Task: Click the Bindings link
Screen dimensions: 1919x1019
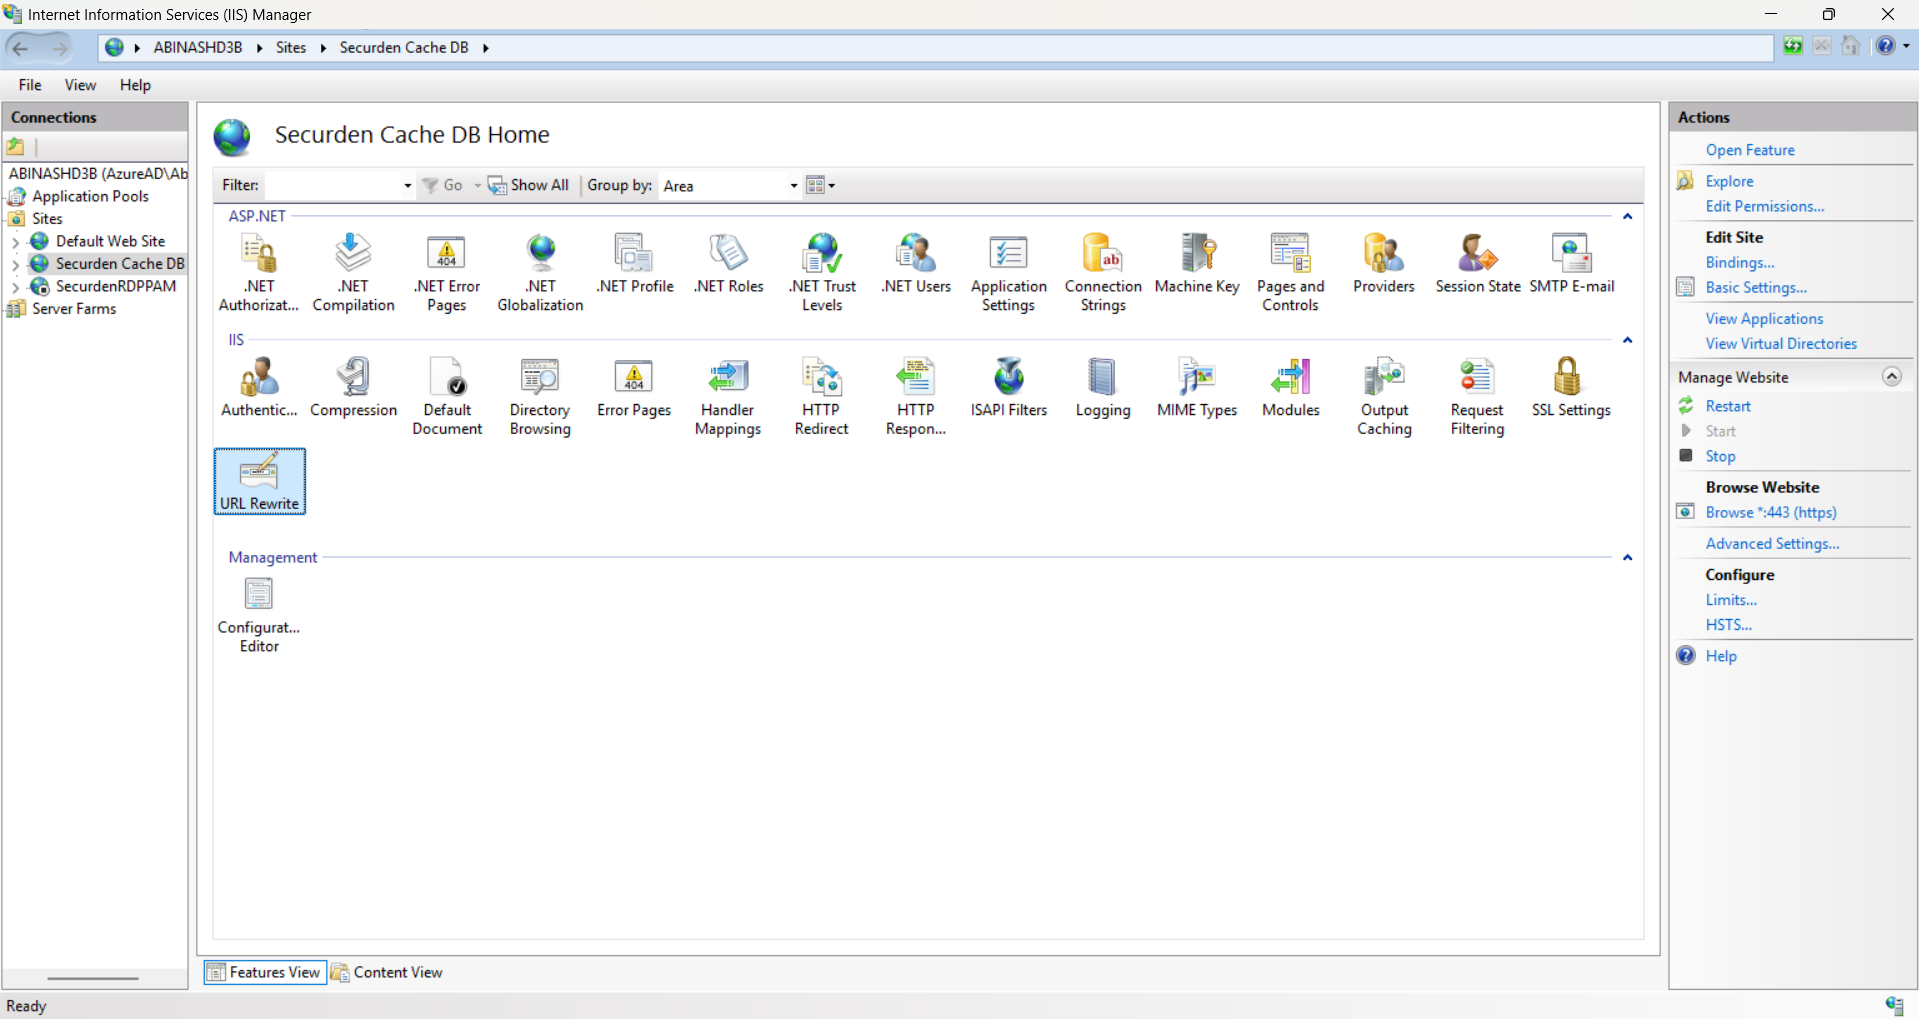Action: click(1740, 262)
